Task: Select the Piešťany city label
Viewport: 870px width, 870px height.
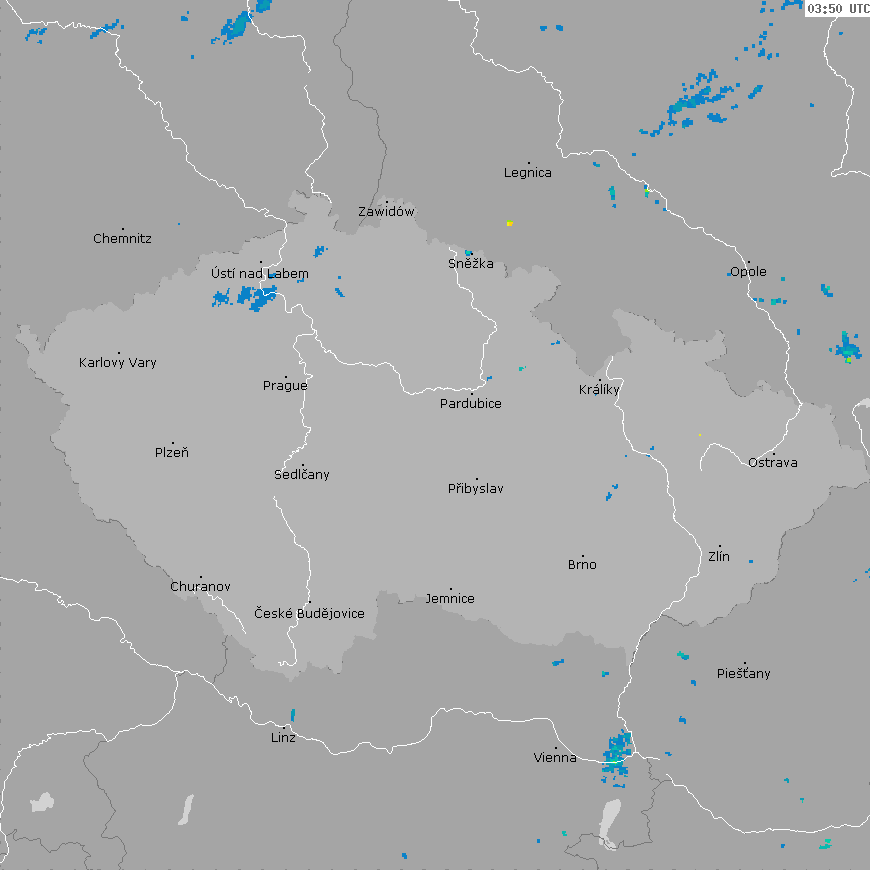Action: pos(744,674)
